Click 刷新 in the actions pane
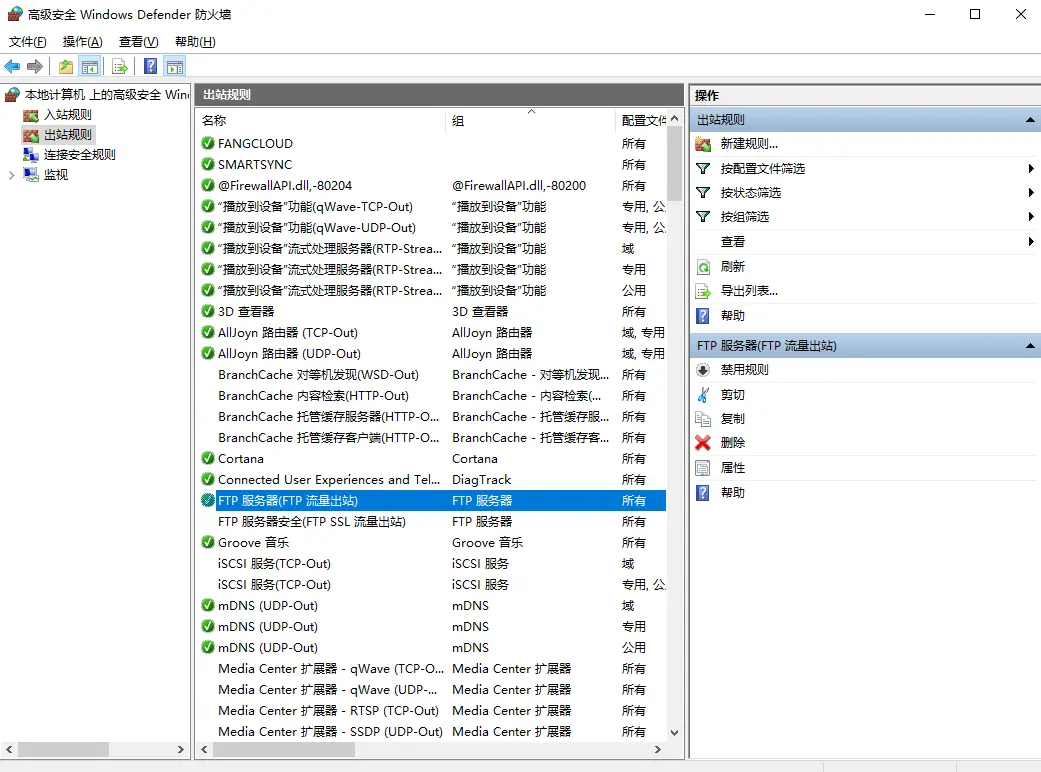Screen dimensions: 1041x772 pos(732,267)
